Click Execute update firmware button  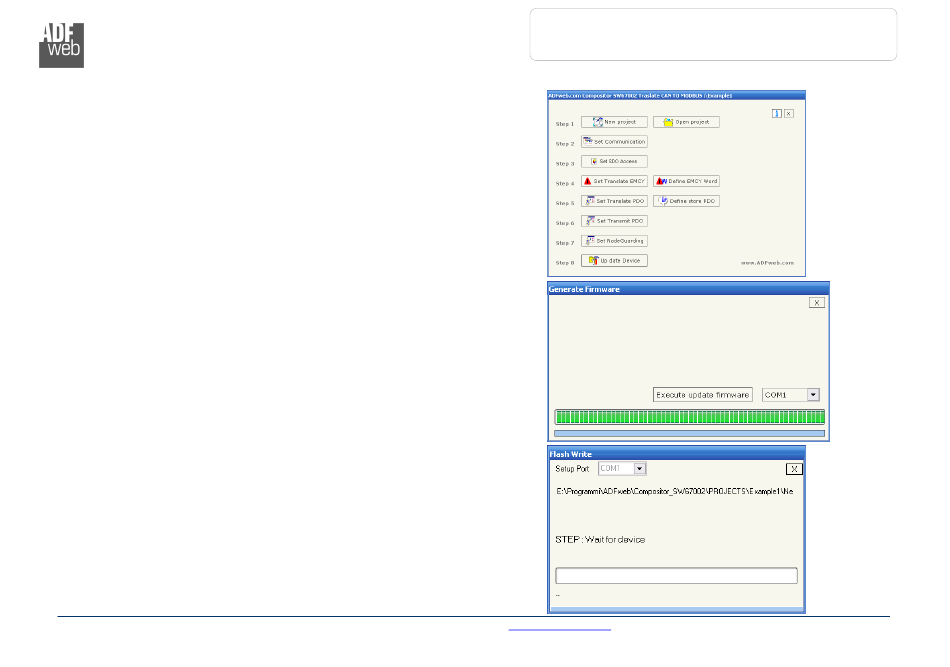[x=703, y=395]
